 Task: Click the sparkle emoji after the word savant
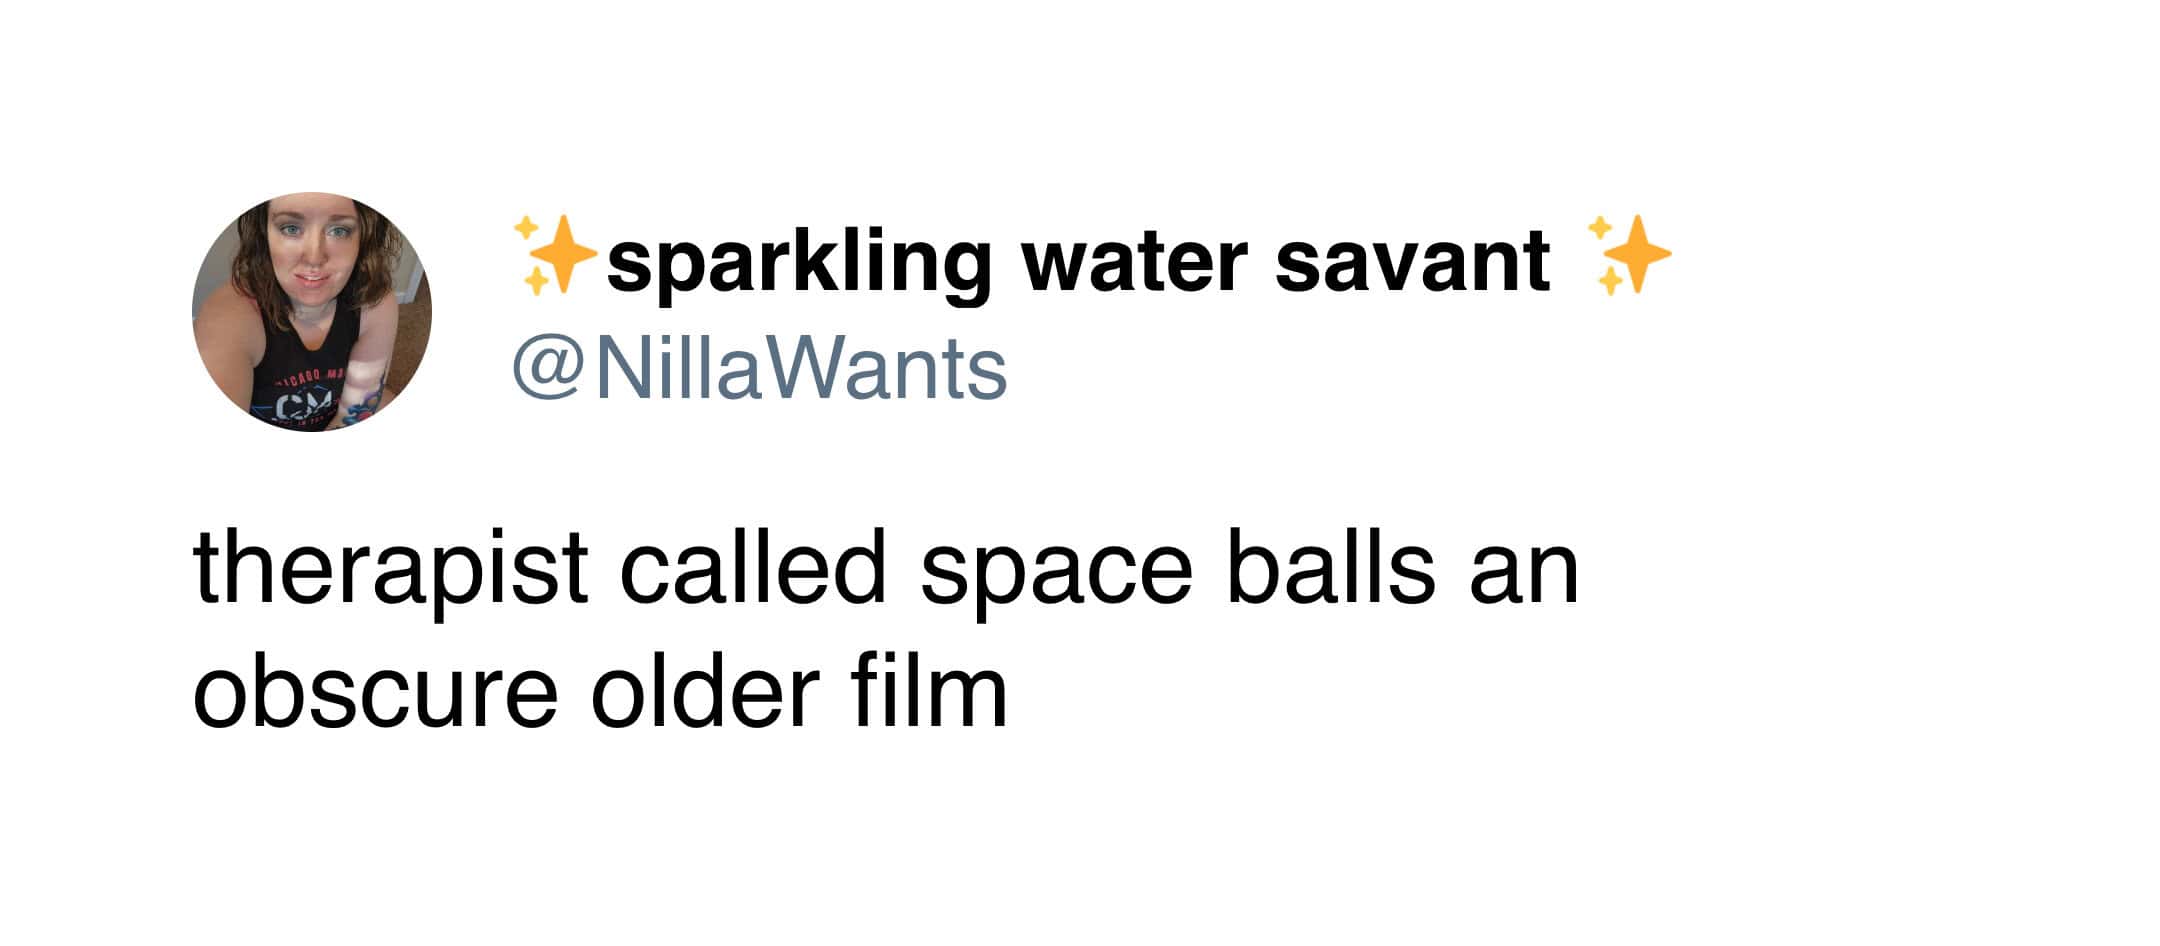point(1628,256)
